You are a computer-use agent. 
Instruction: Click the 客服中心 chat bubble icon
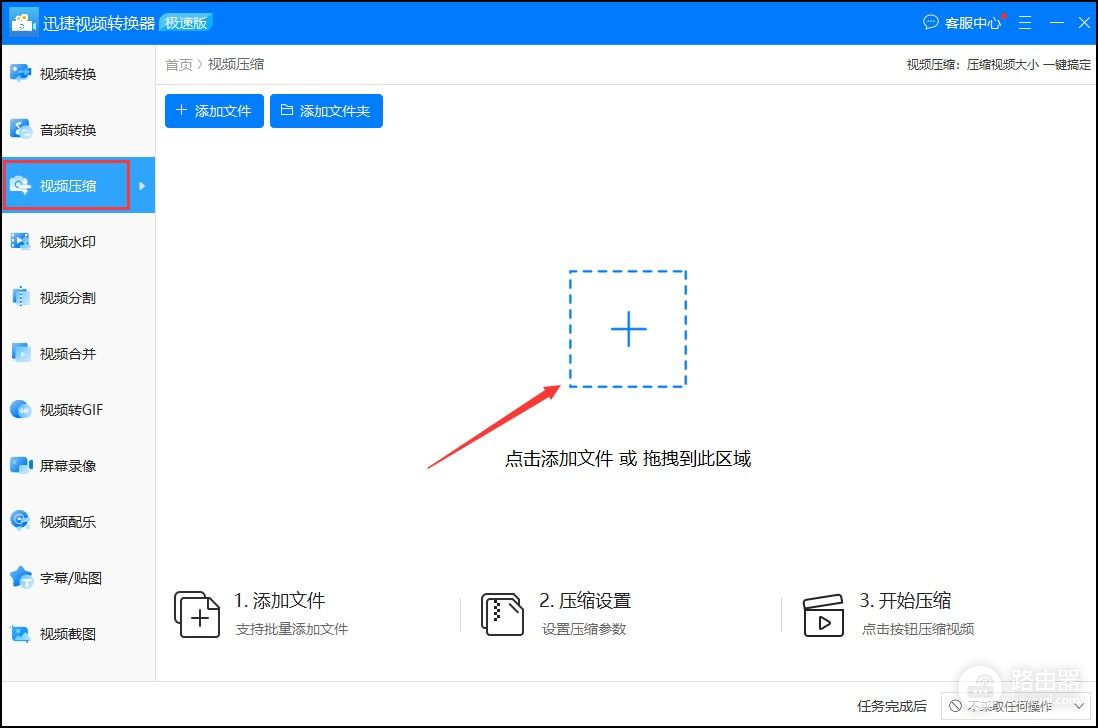(x=930, y=22)
